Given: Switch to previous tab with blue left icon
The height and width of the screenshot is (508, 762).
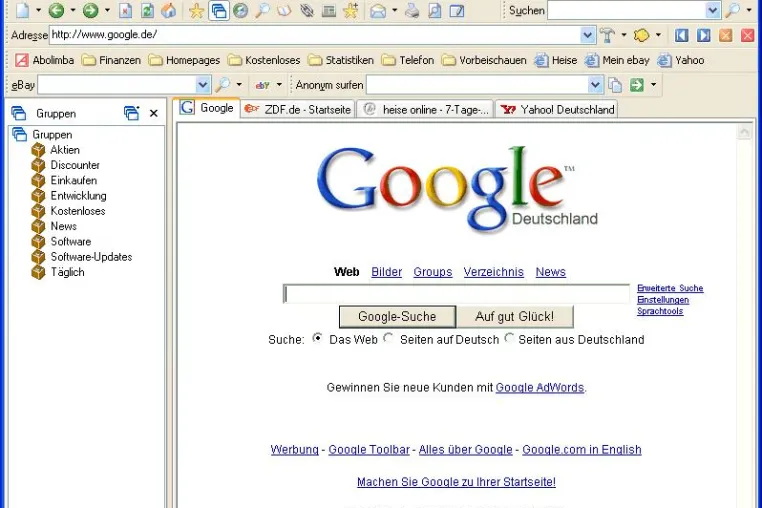Looking at the screenshot, I should click(x=681, y=35).
